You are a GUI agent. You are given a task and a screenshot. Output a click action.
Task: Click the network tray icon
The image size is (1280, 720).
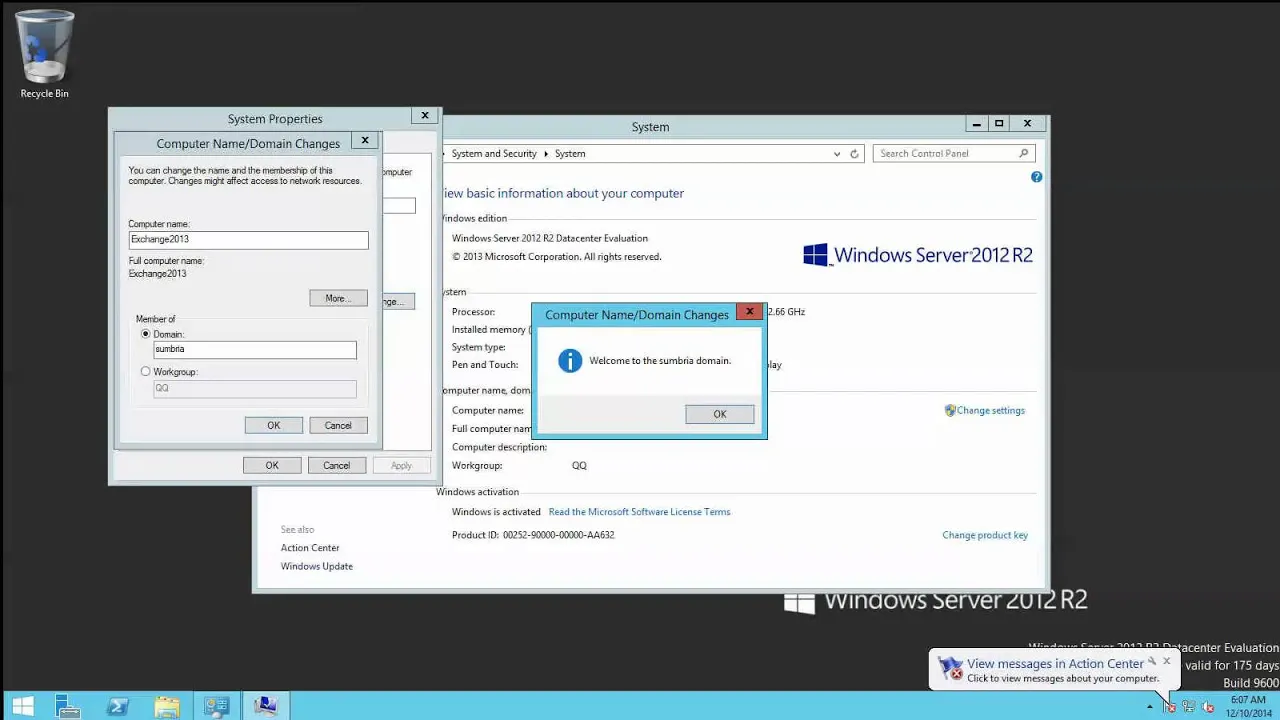[x=1188, y=707]
